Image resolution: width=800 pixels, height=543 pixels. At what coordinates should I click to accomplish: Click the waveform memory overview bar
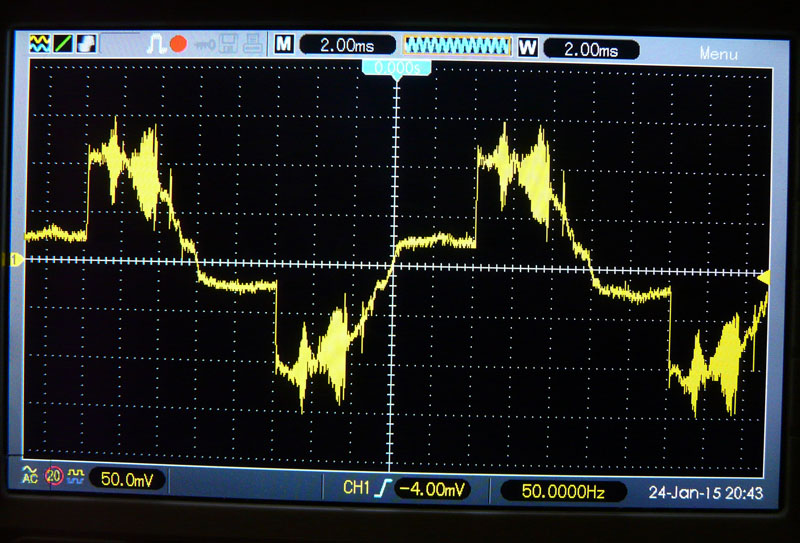tap(457, 46)
